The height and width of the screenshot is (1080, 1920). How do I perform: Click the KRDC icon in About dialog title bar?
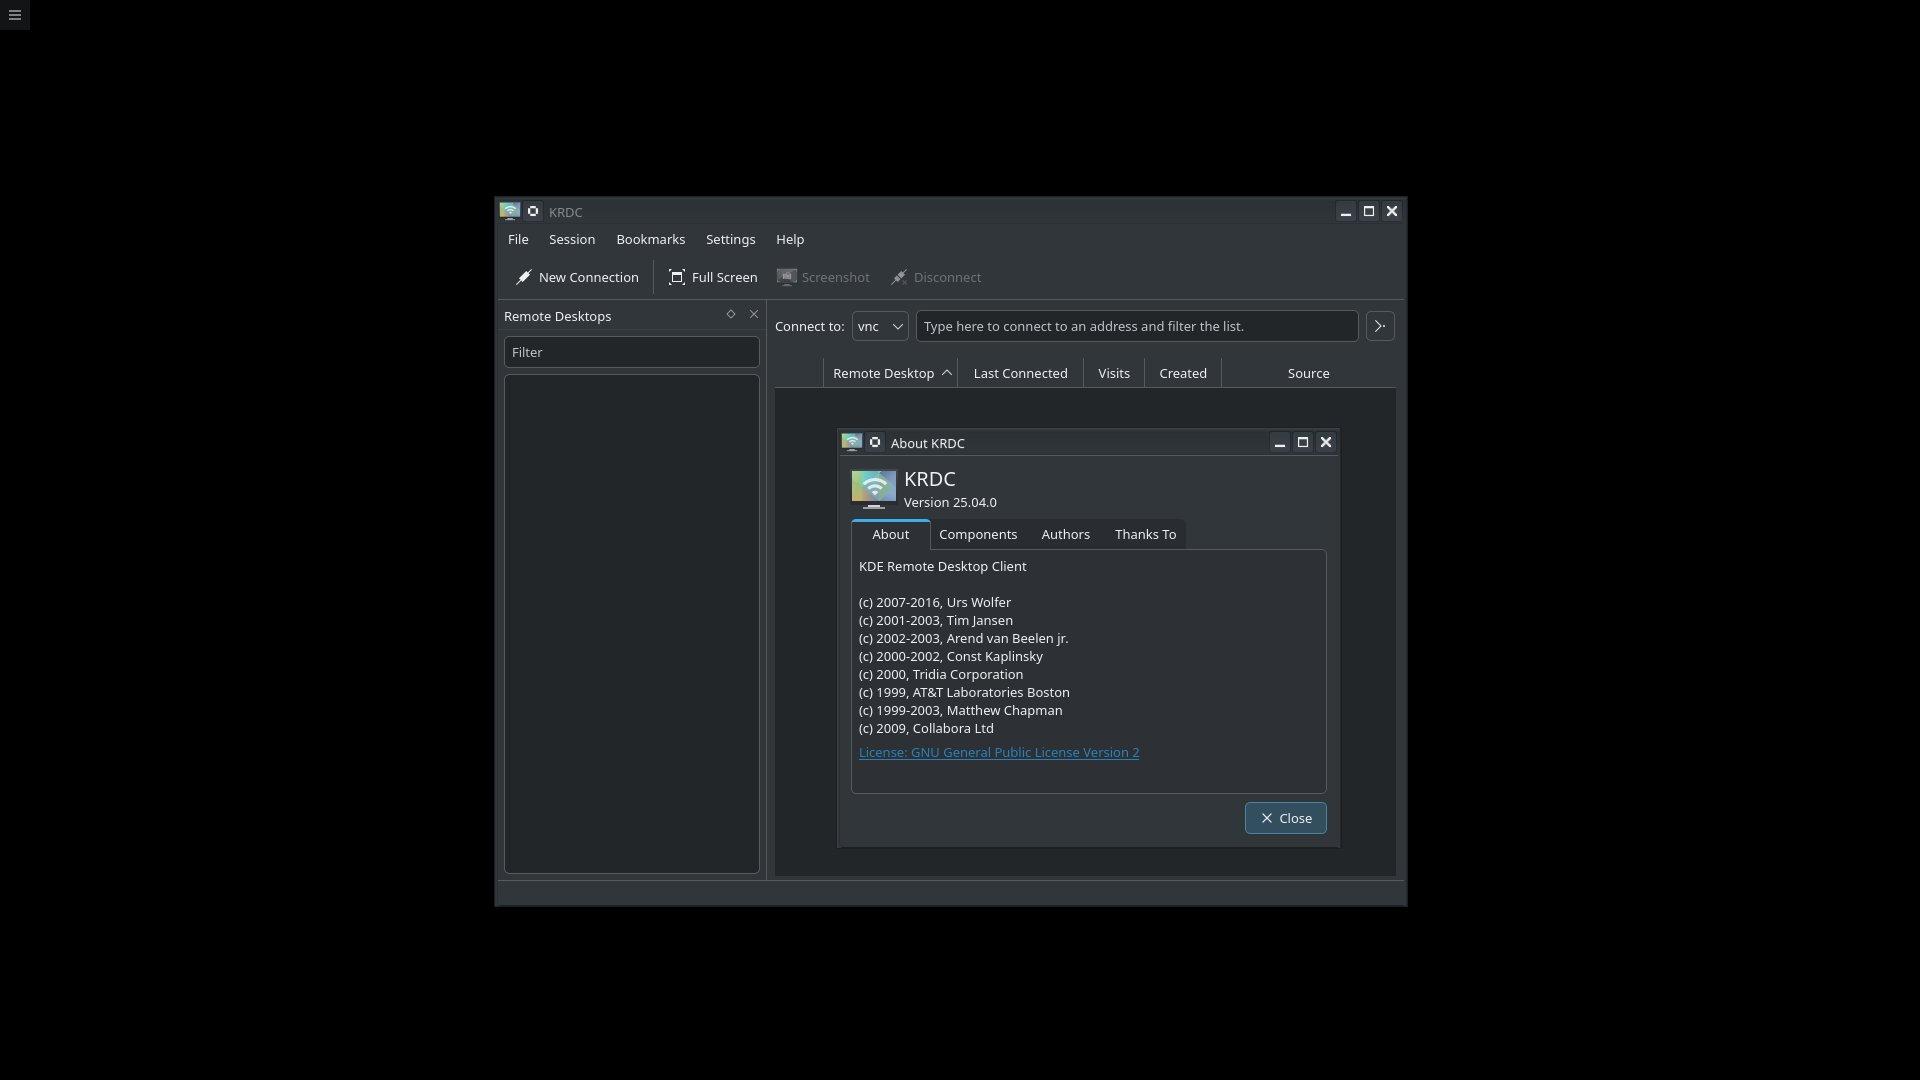852,442
